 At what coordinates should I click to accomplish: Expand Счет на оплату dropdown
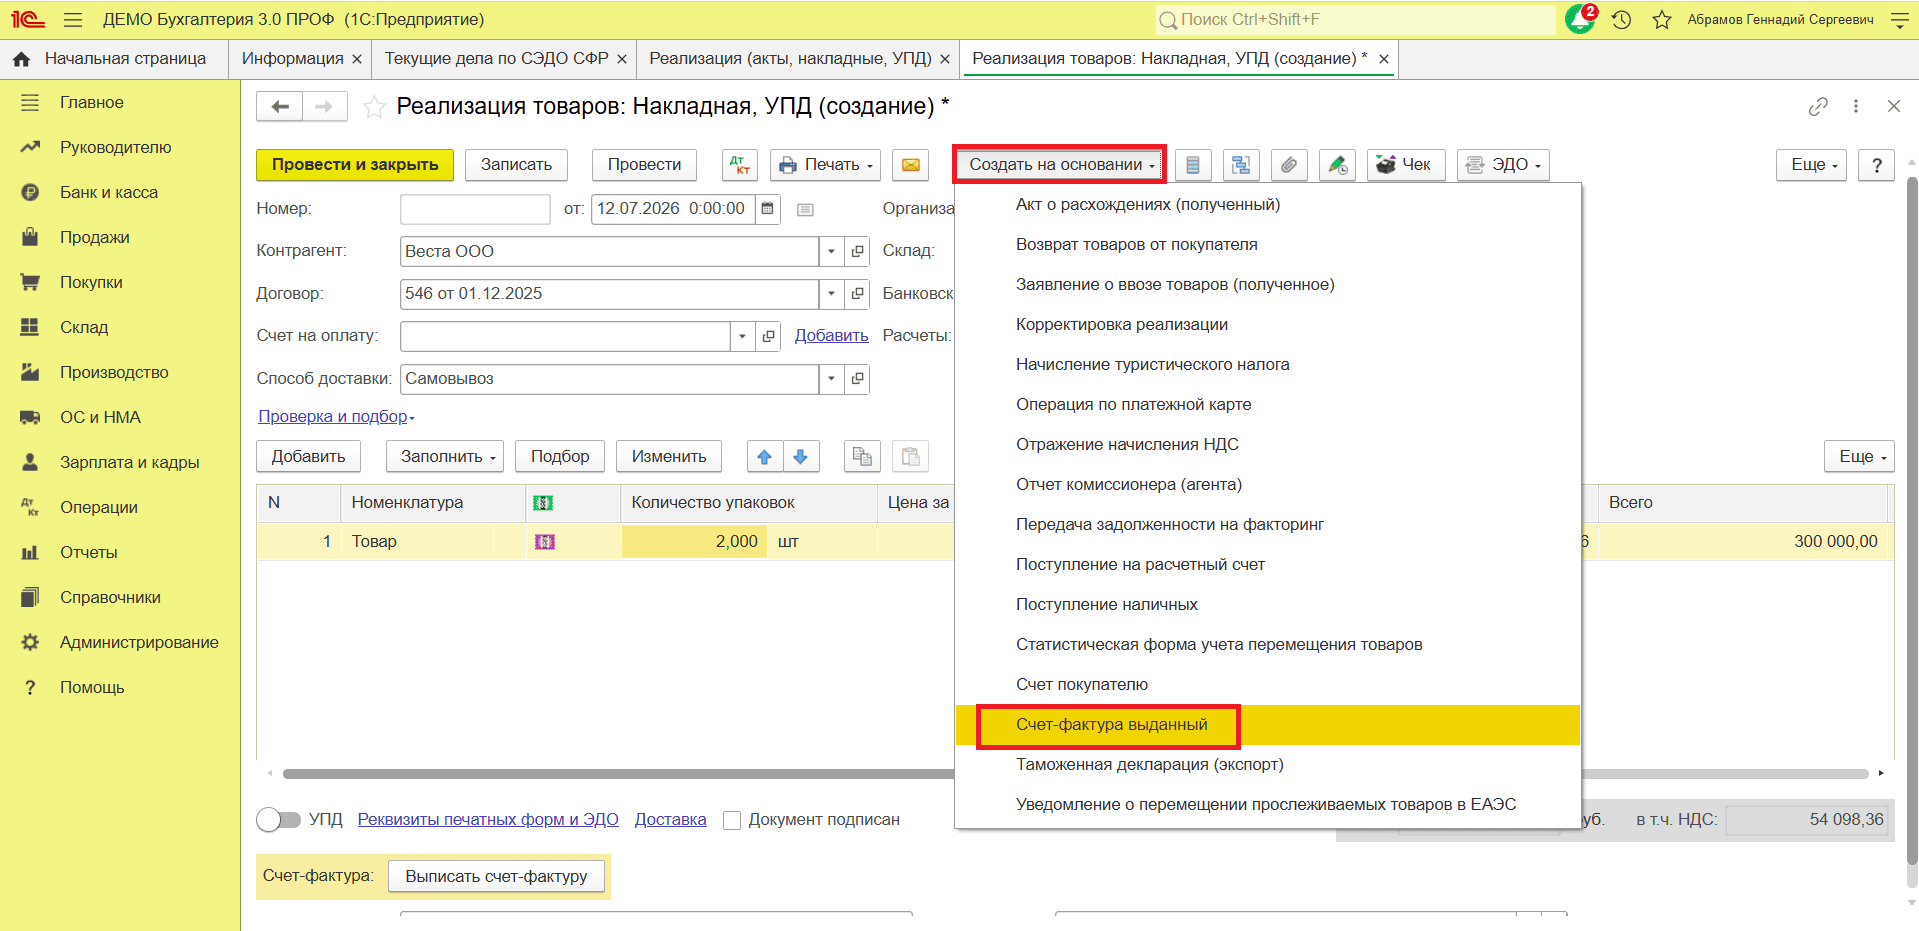742,337
